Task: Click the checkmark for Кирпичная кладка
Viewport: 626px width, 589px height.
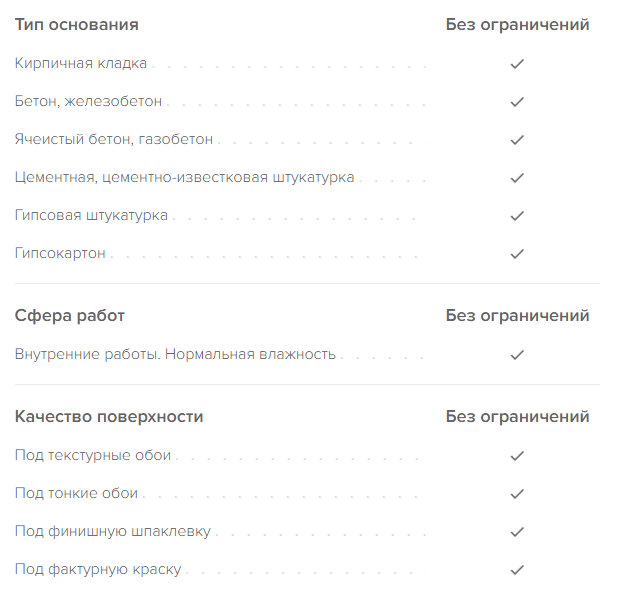Action: click(x=517, y=64)
